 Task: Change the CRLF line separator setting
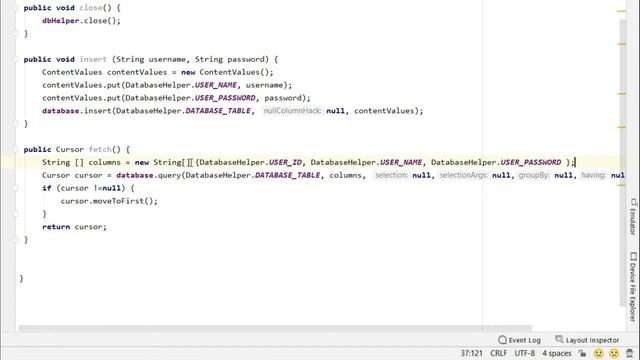498,353
